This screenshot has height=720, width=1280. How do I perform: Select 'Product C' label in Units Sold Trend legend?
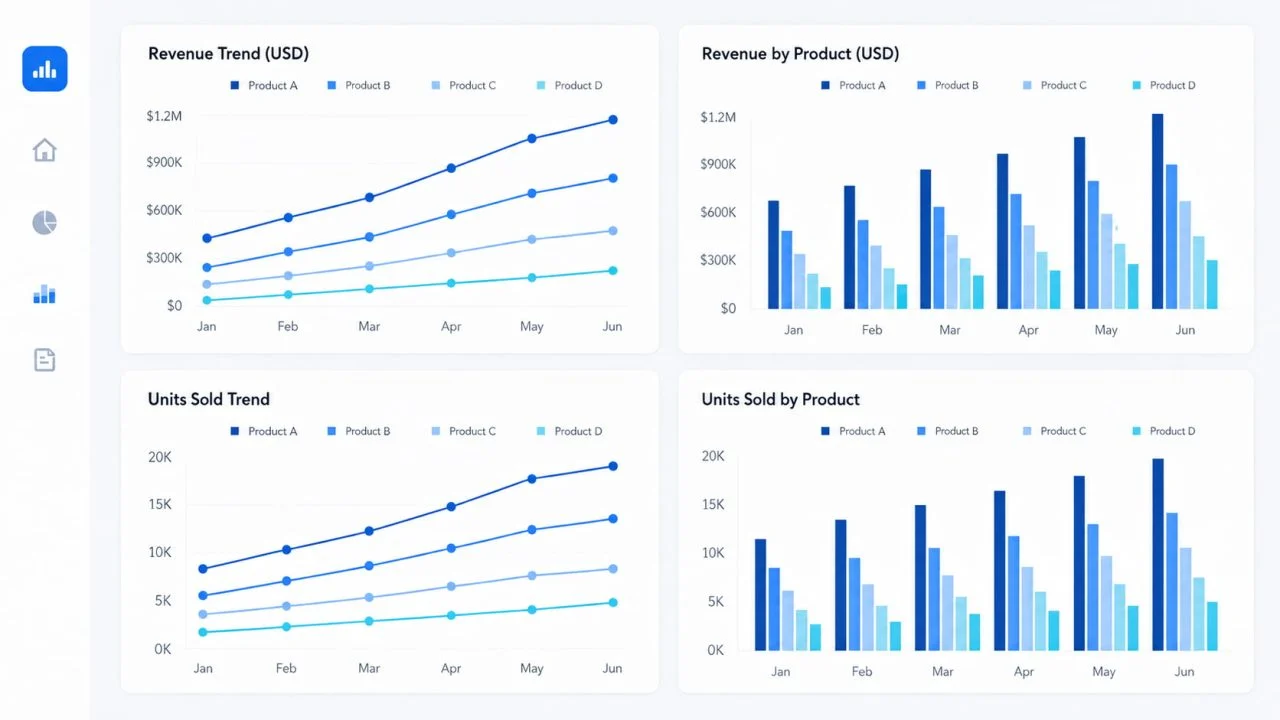[472, 431]
